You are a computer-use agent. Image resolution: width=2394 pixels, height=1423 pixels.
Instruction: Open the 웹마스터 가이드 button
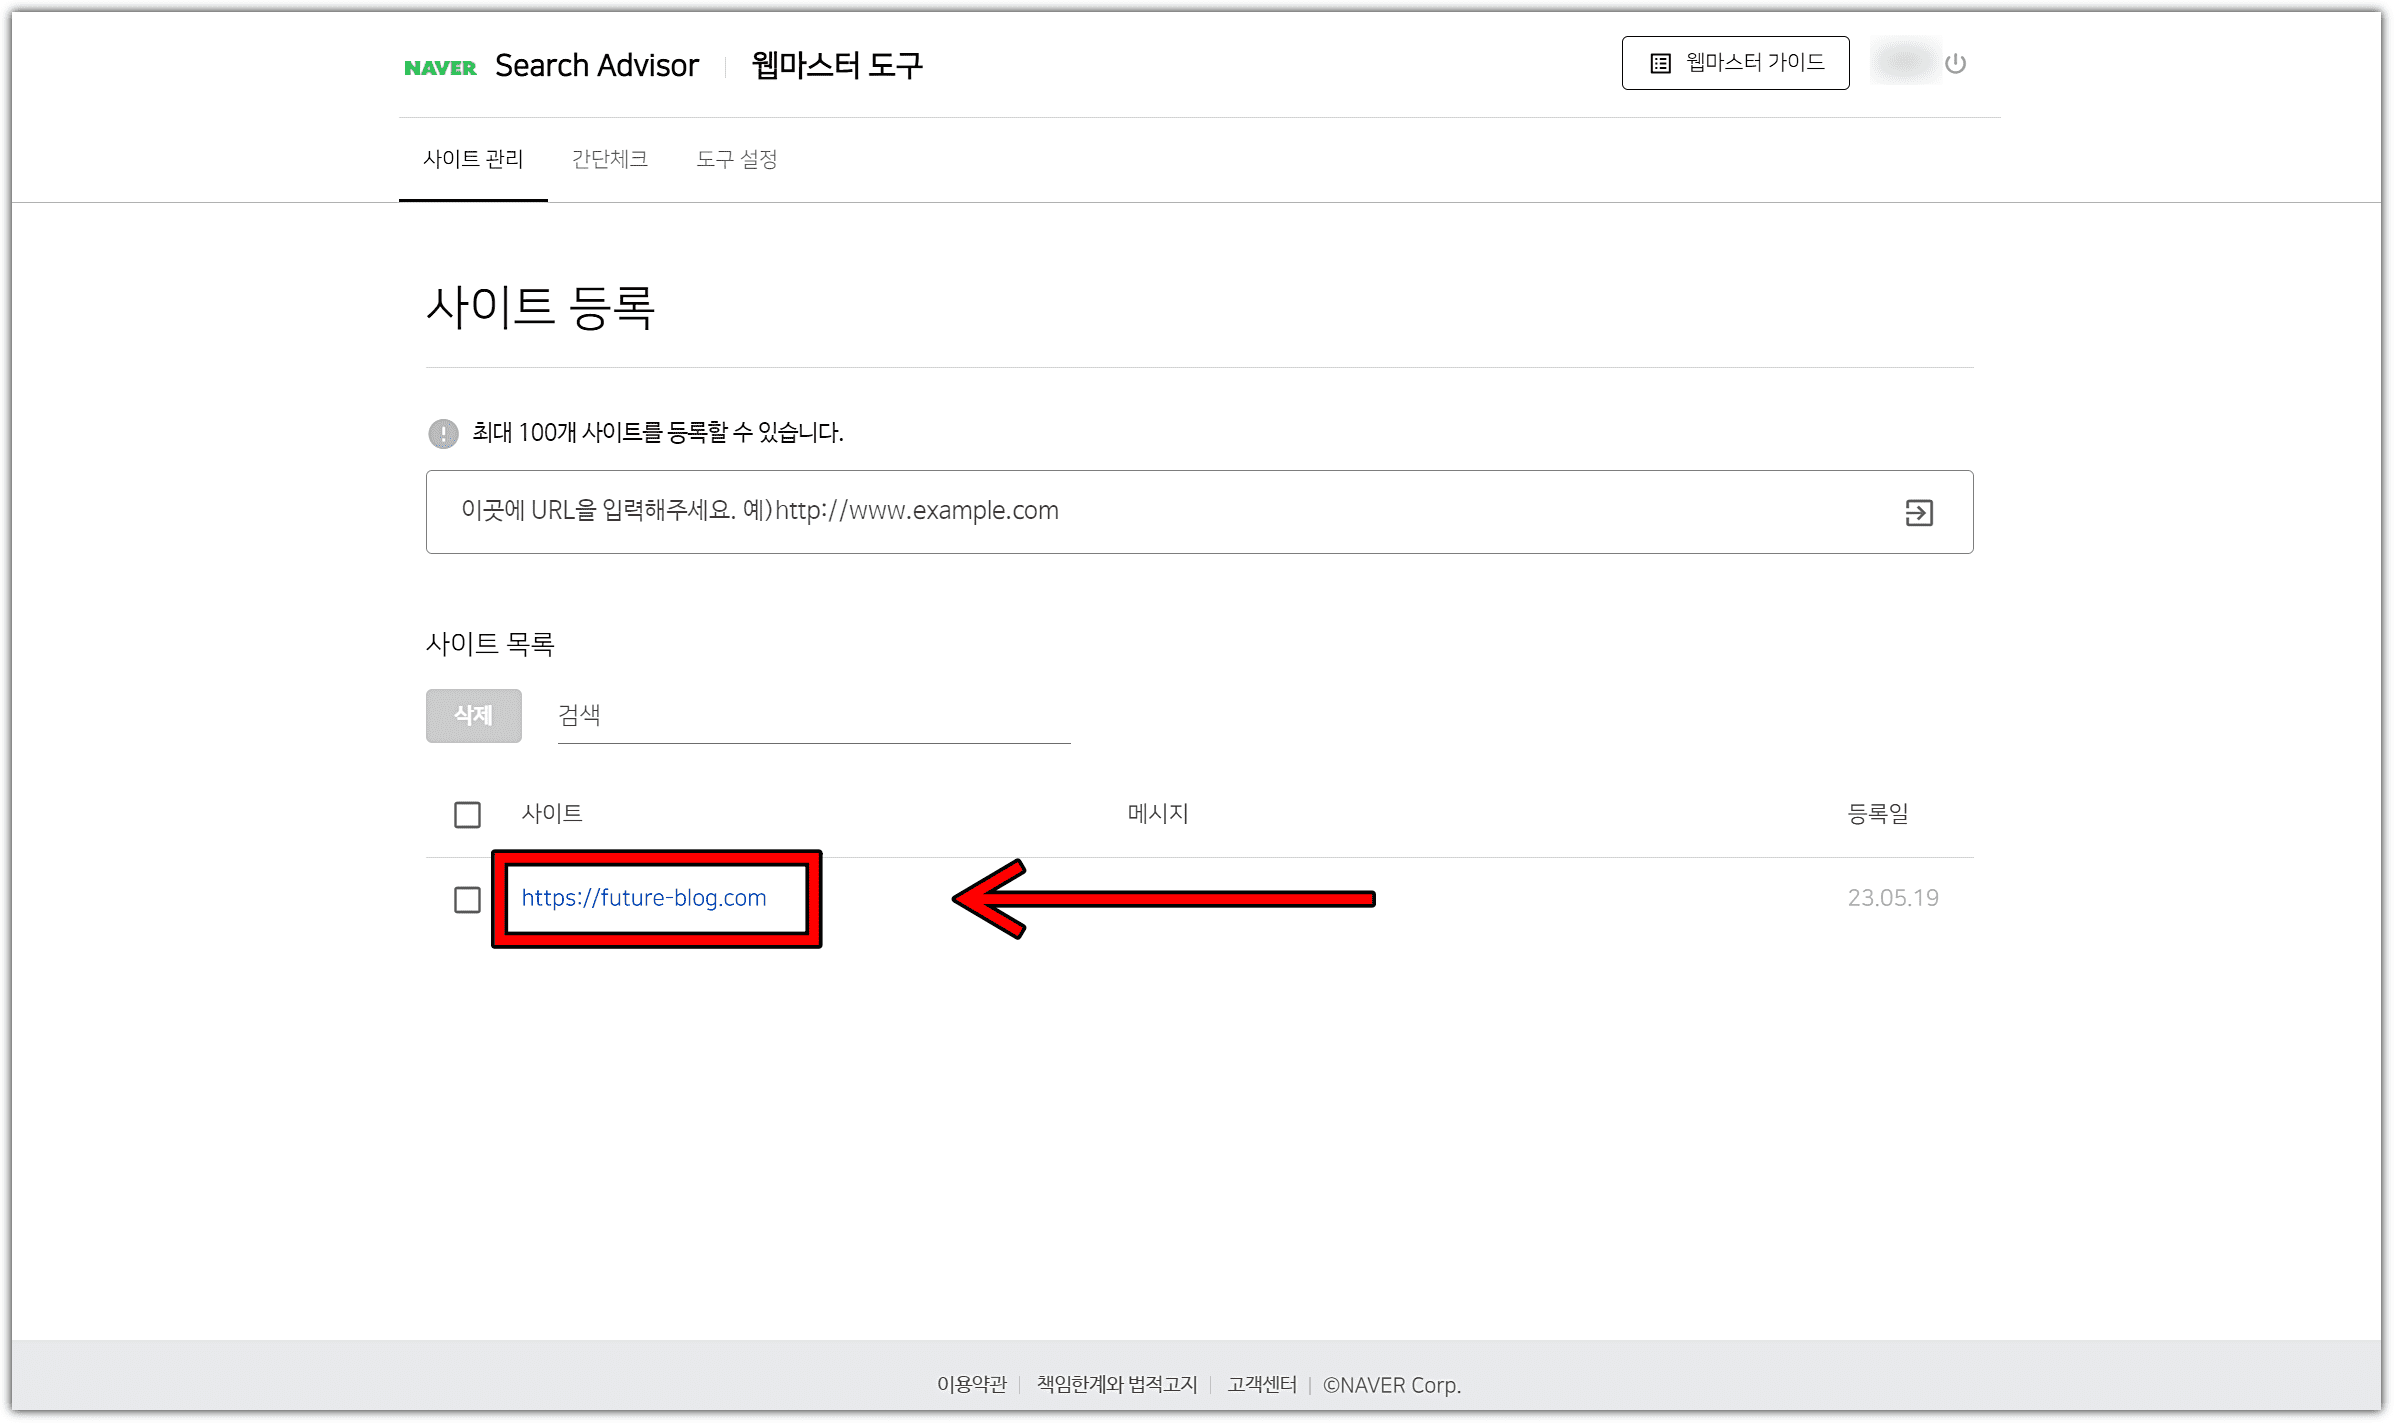1735,63
